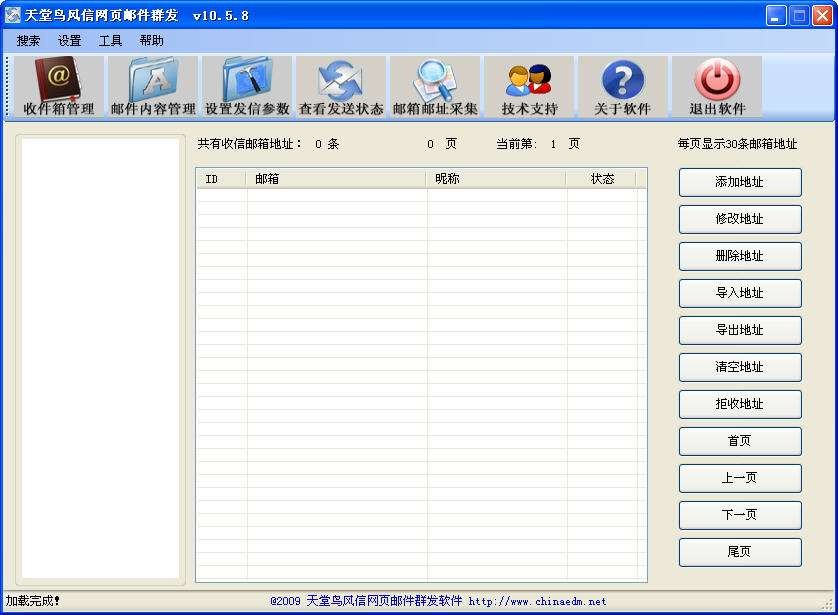Go to 下一页 next page
838x615 pixels.
[x=740, y=515]
